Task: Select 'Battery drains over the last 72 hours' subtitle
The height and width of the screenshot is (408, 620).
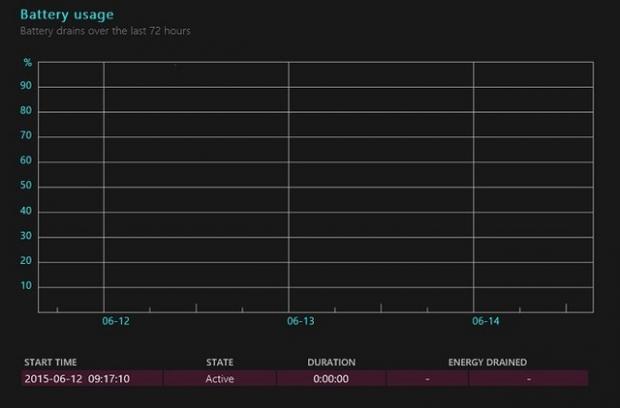Action: click(105, 31)
